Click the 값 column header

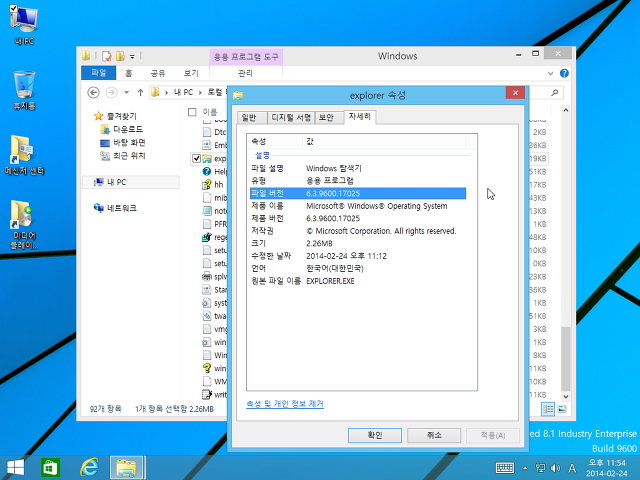(x=384, y=141)
